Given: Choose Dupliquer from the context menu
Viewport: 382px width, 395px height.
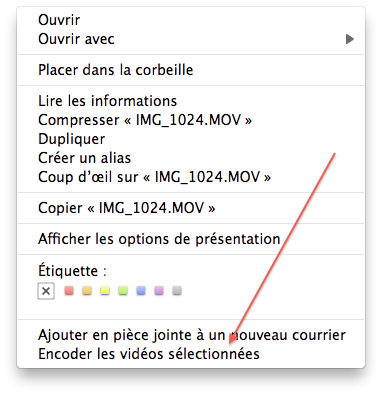Looking at the screenshot, I should [x=191, y=139].
